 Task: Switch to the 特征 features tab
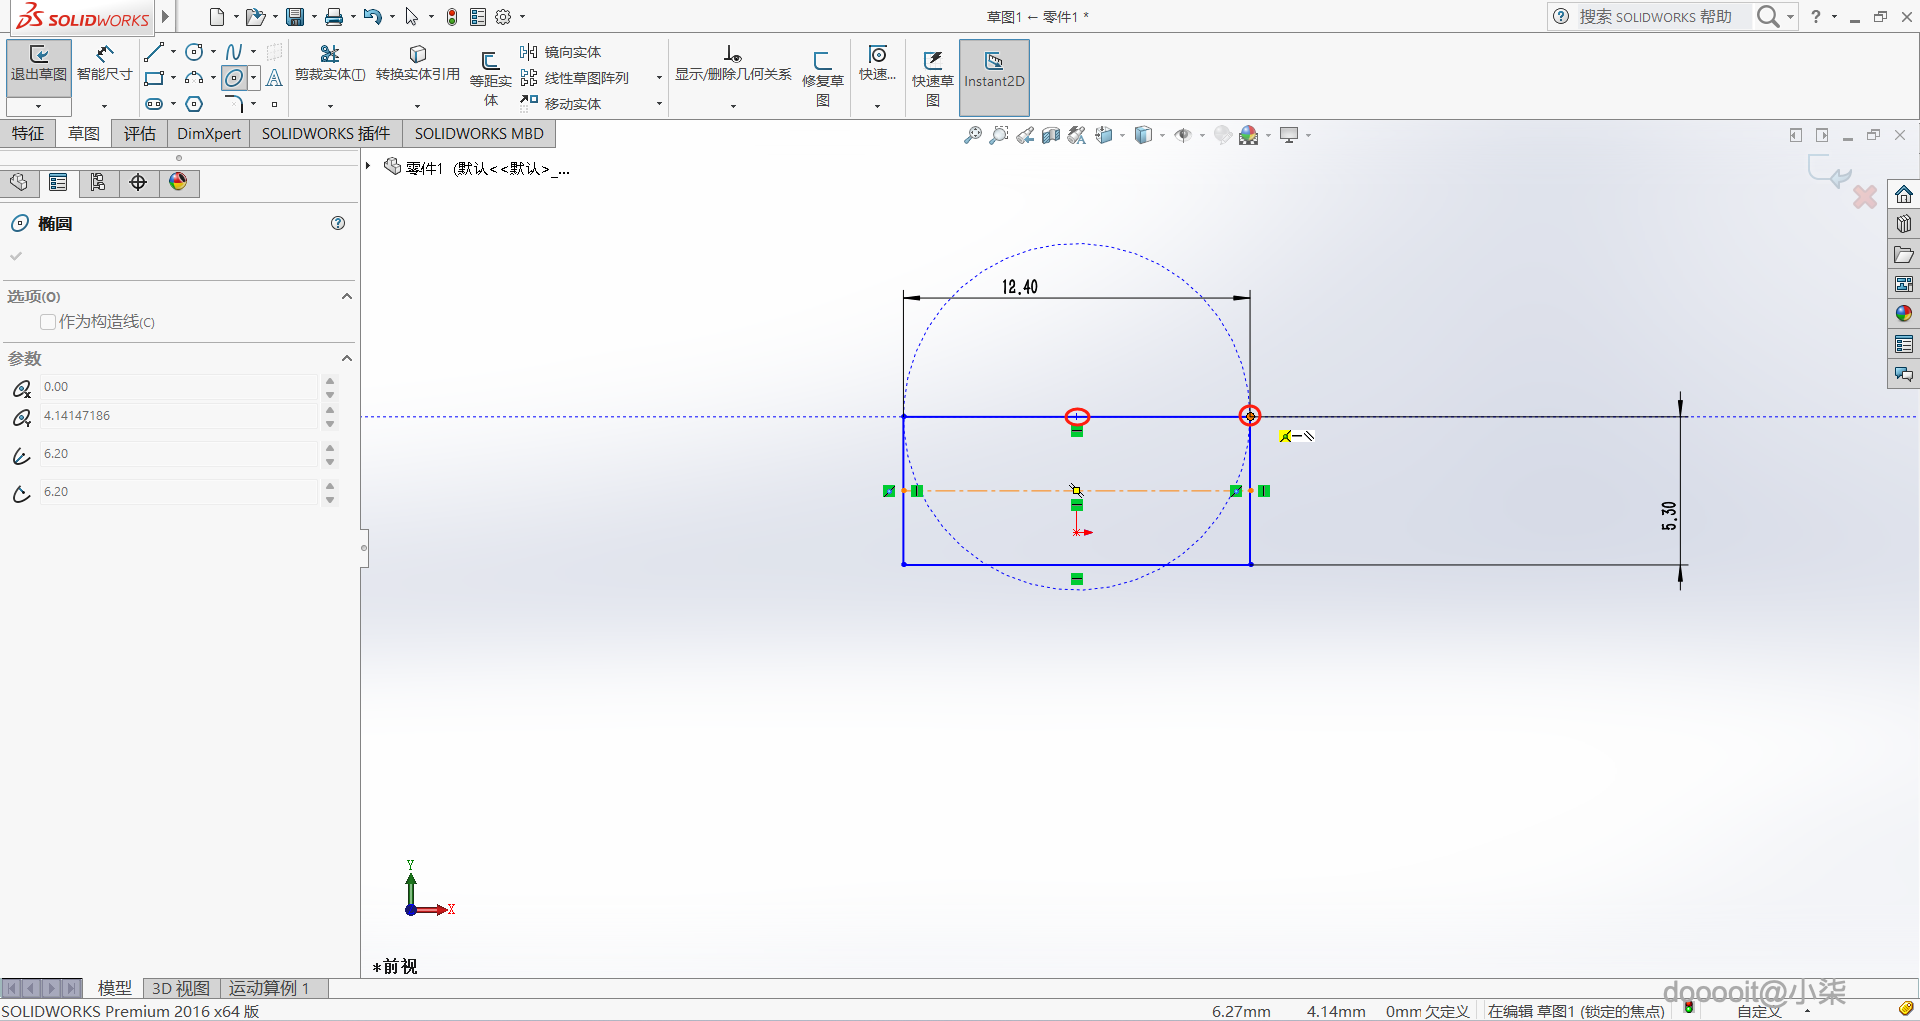click(x=28, y=134)
